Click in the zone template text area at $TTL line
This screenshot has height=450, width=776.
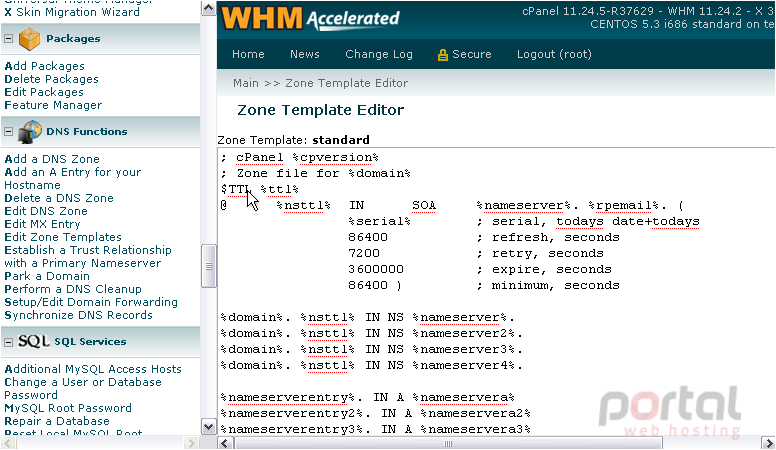(260, 190)
